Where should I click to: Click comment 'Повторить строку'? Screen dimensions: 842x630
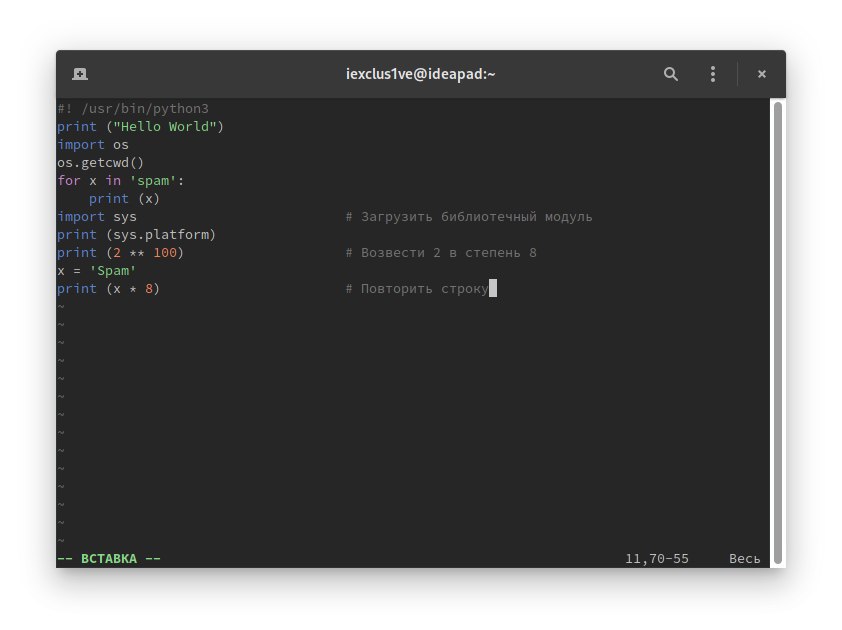pyautogui.click(x=417, y=289)
